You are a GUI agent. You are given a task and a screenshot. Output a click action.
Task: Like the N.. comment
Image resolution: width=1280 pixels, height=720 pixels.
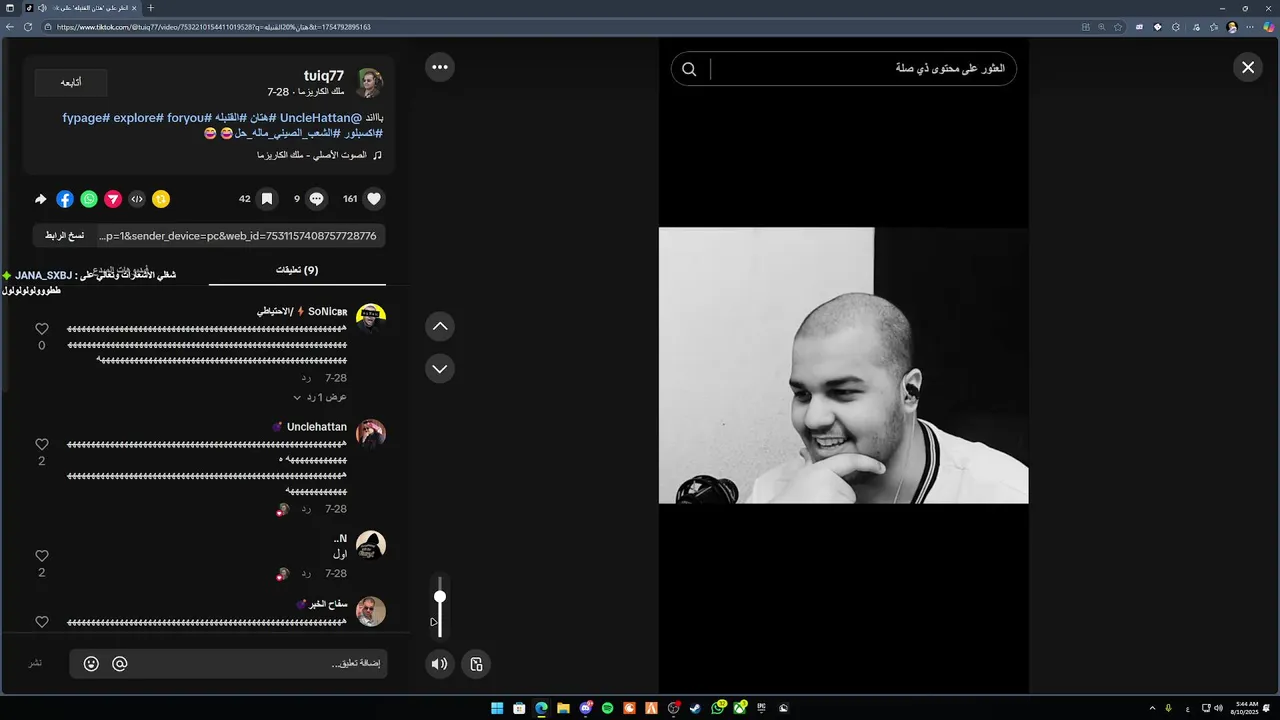42,556
